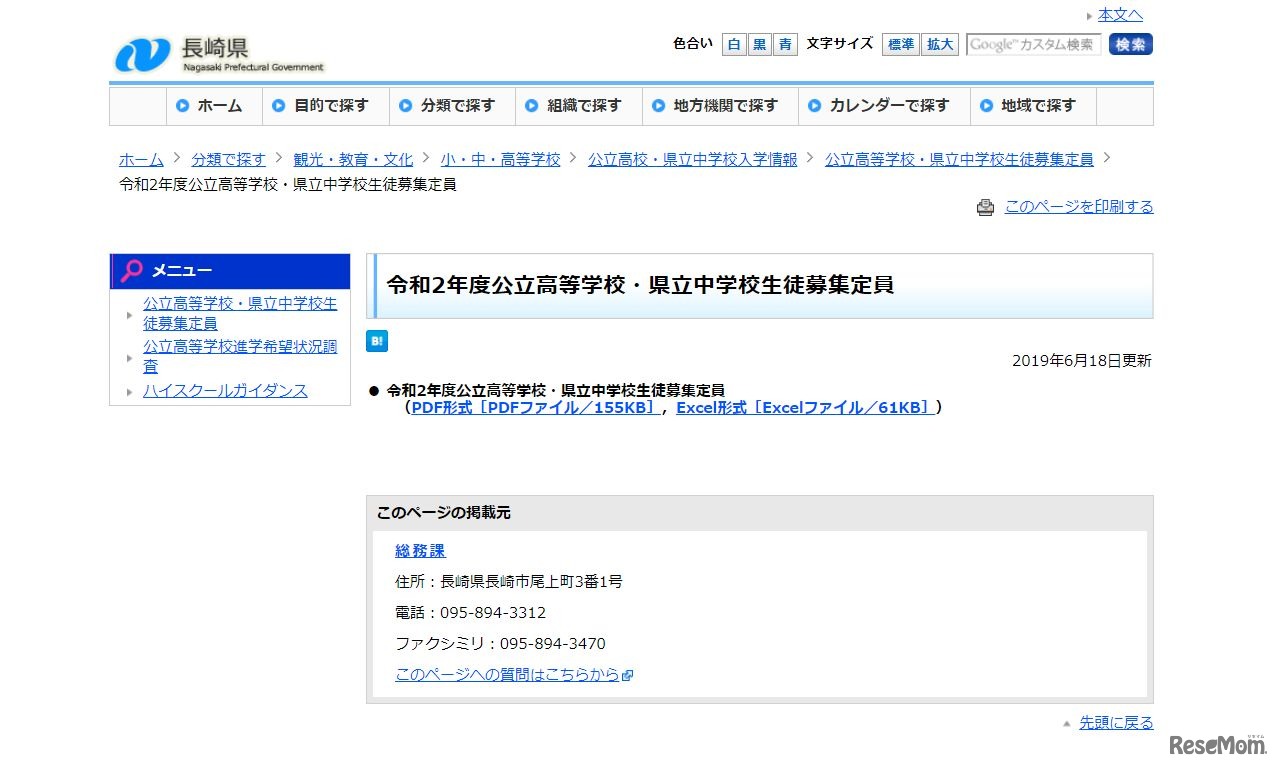This screenshot has width=1280, height=768.
Task: Click the arrow icon beside 本文へ
Action: pyautogui.click(x=1090, y=14)
